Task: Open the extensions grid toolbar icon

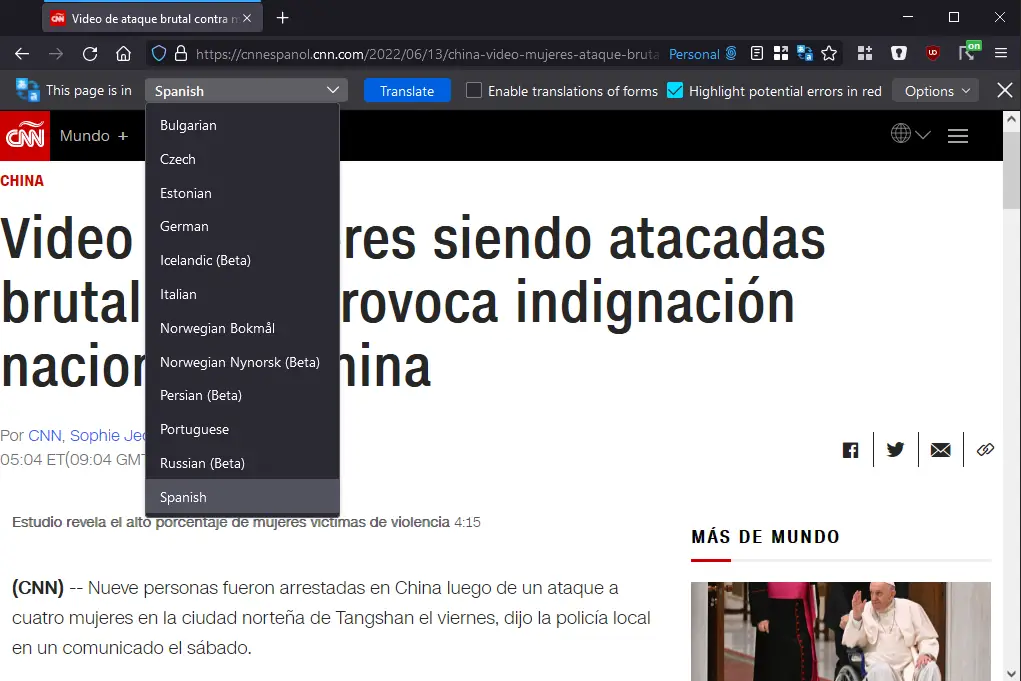Action: pyautogui.click(x=865, y=53)
